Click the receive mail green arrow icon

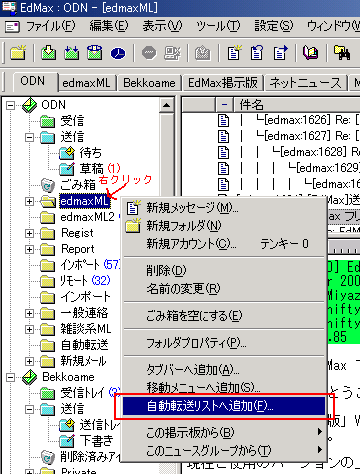click(x=49, y=53)
